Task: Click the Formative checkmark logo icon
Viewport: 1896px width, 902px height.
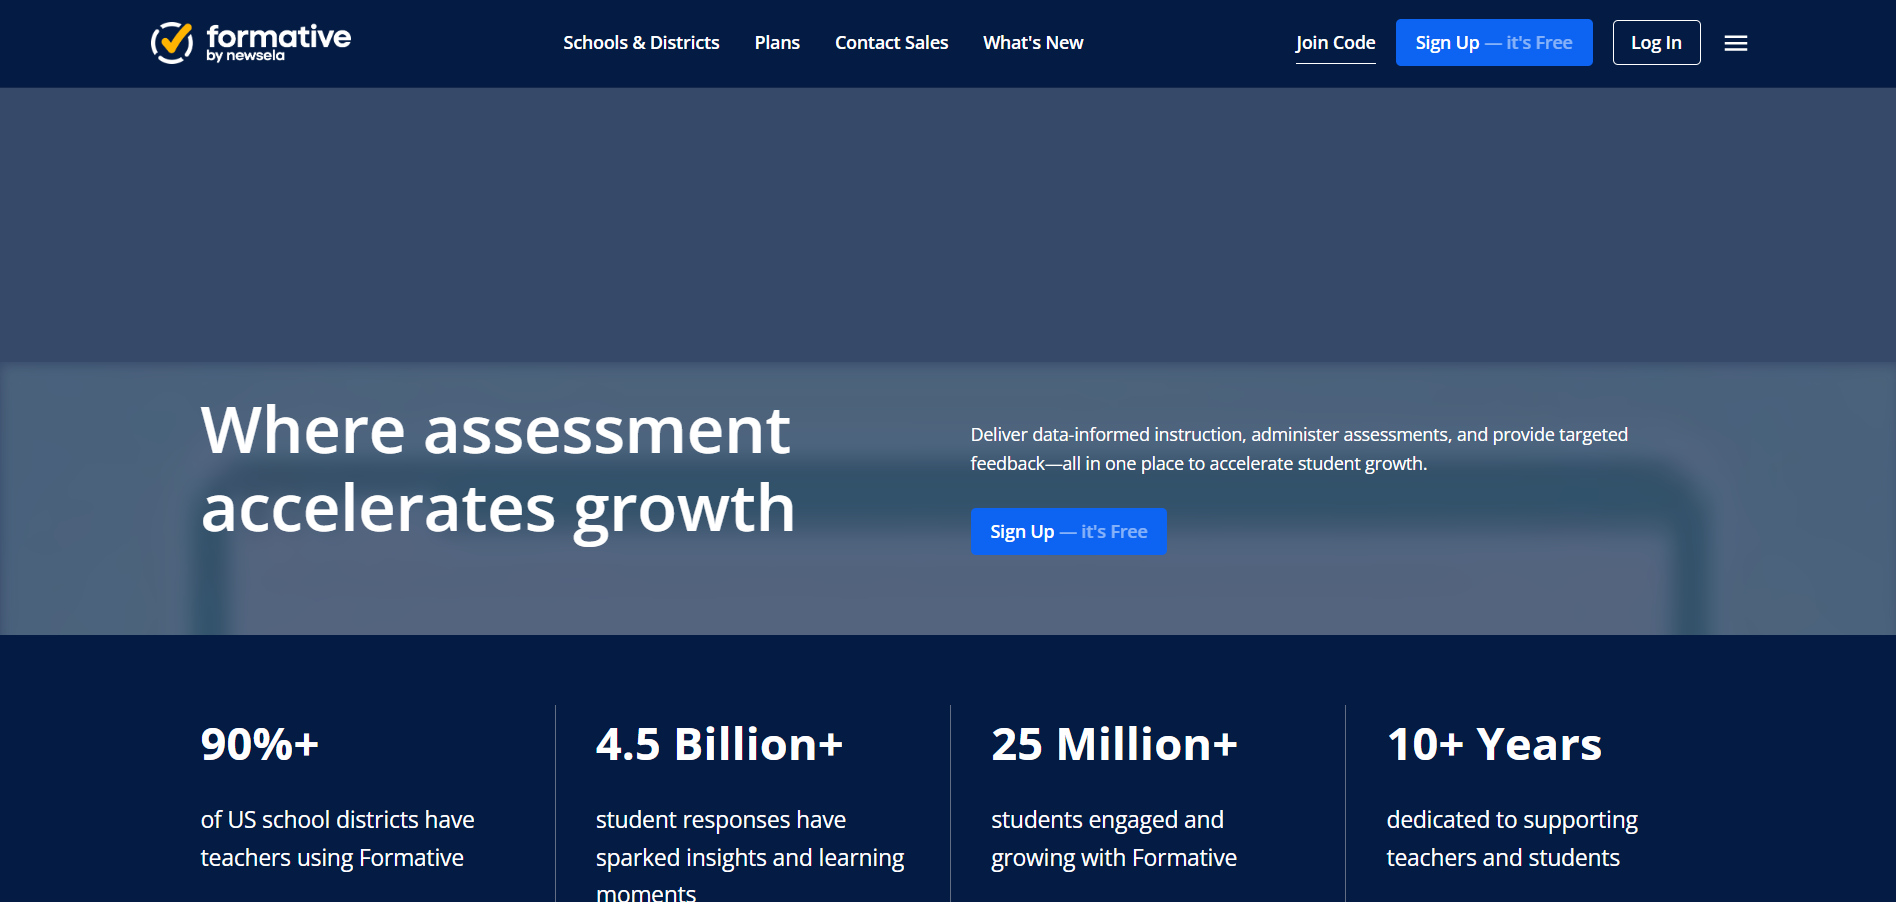Action: click(x=172, y=43)
